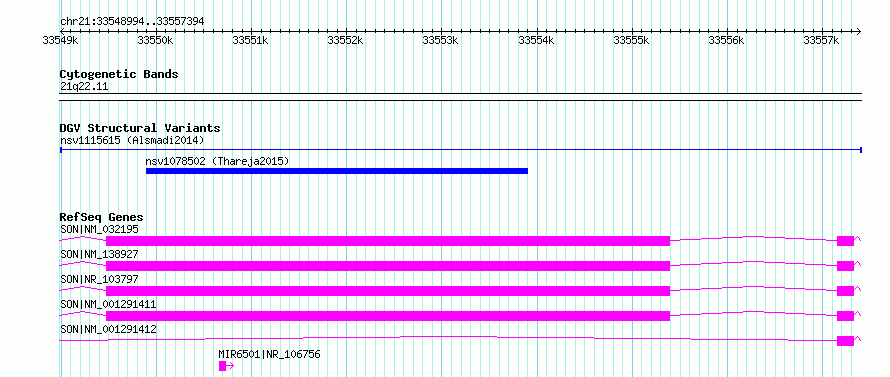Open the DGV Structural Variants track heading
This screenshot has width=890, height=377.
pyautogui.click(x=140, y=128)
